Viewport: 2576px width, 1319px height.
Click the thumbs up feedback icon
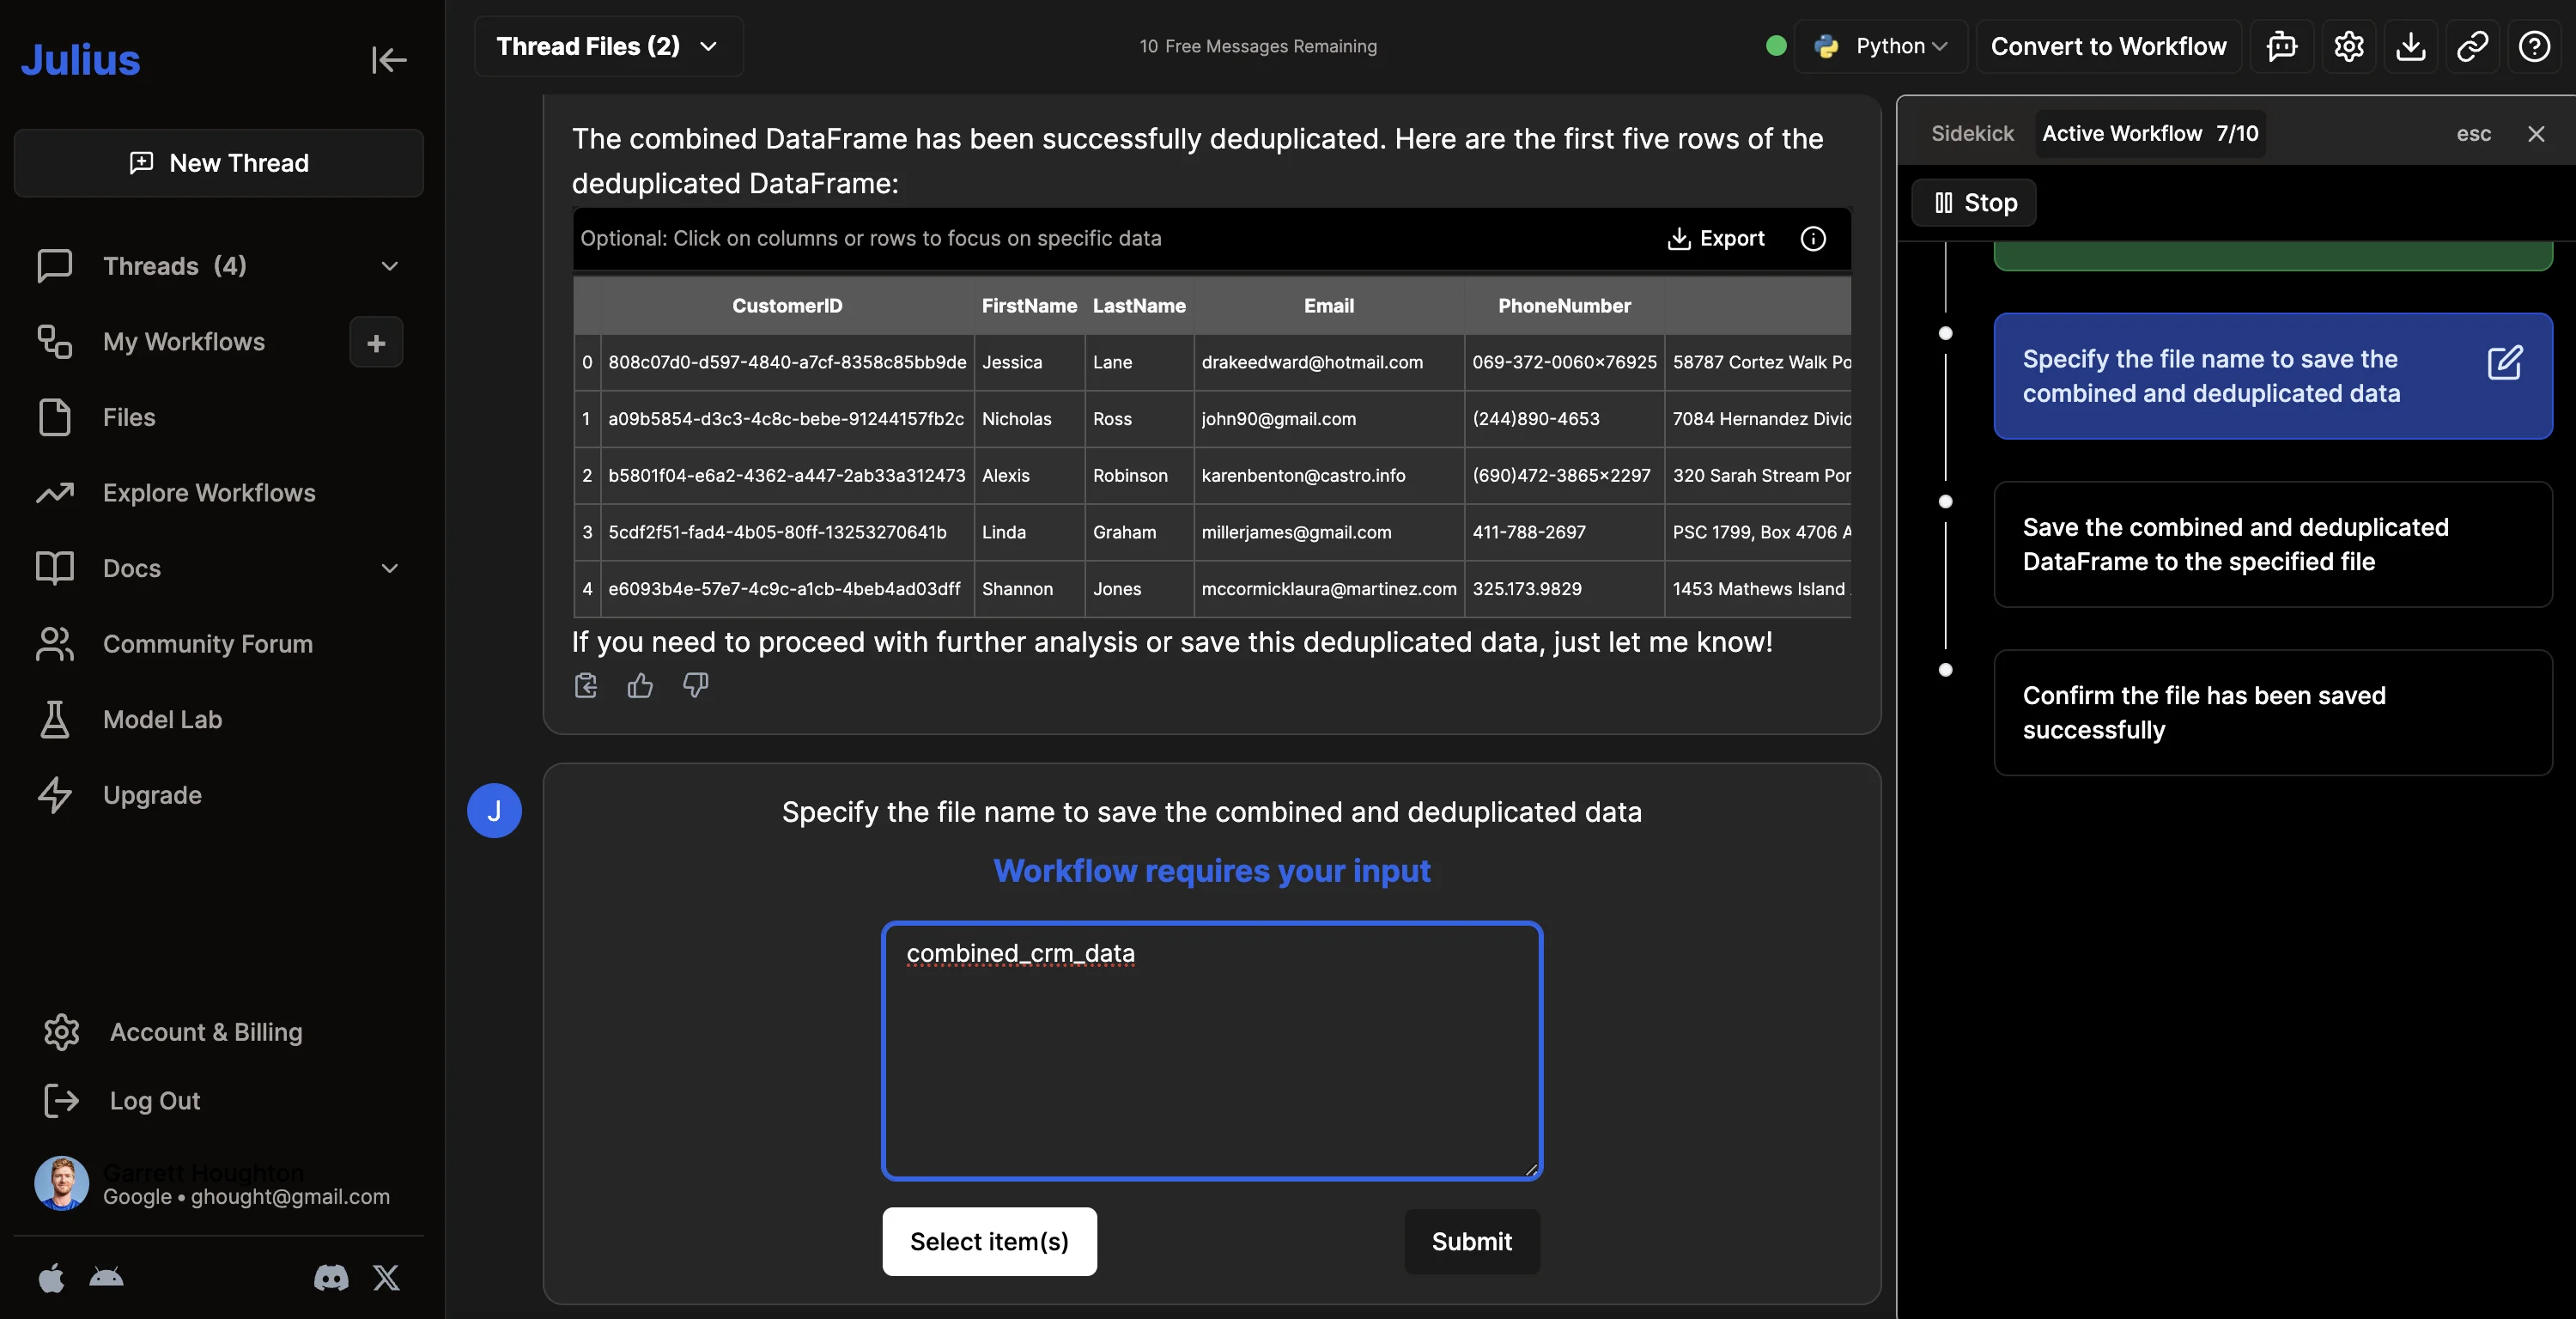640,686
